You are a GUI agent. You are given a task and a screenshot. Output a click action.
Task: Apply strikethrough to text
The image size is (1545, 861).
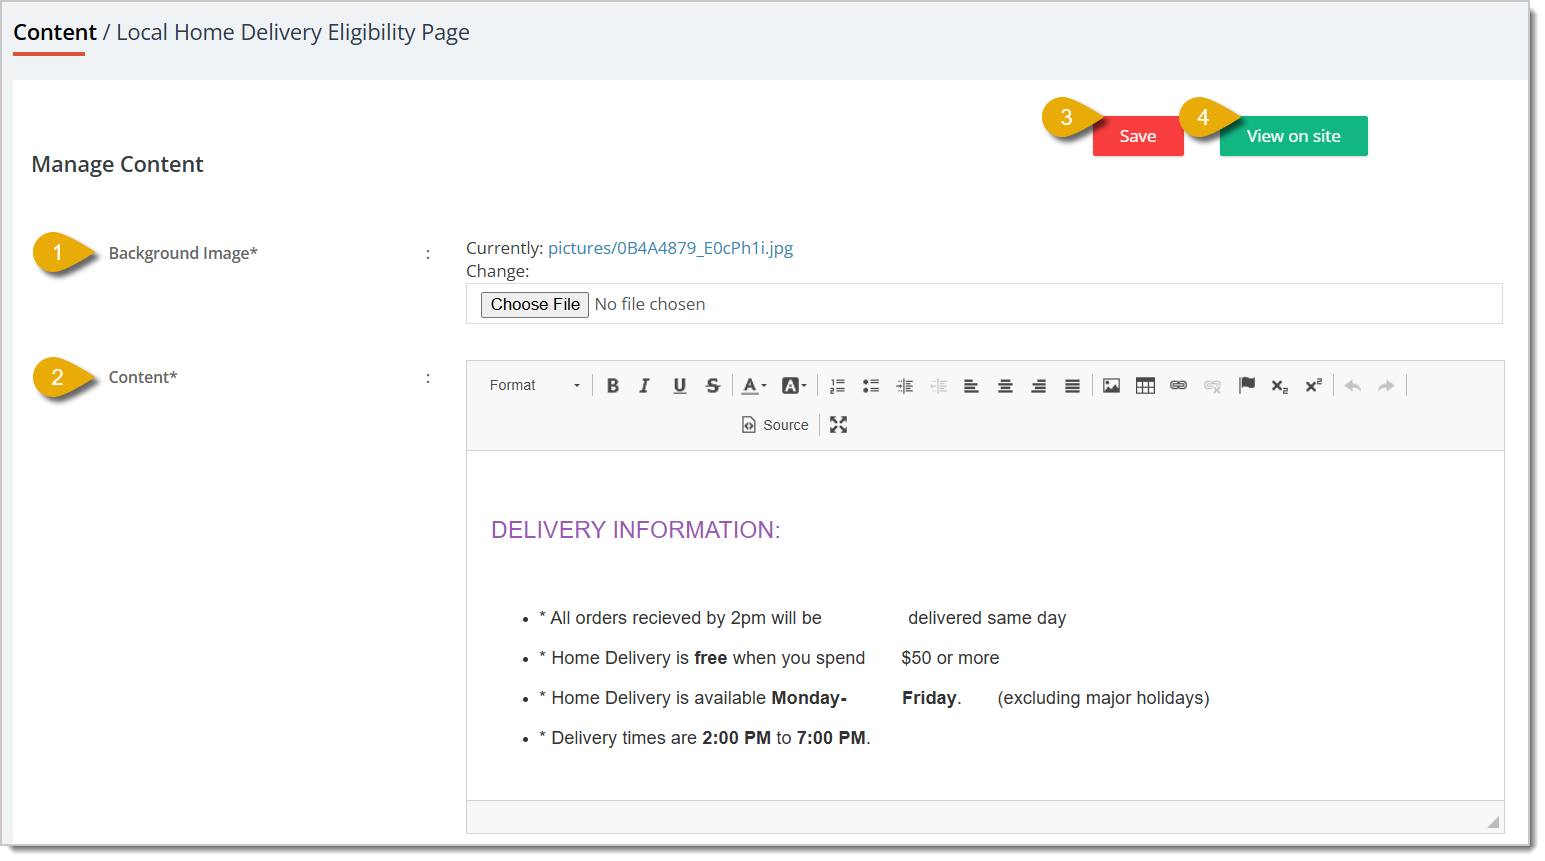coord(713,385)
